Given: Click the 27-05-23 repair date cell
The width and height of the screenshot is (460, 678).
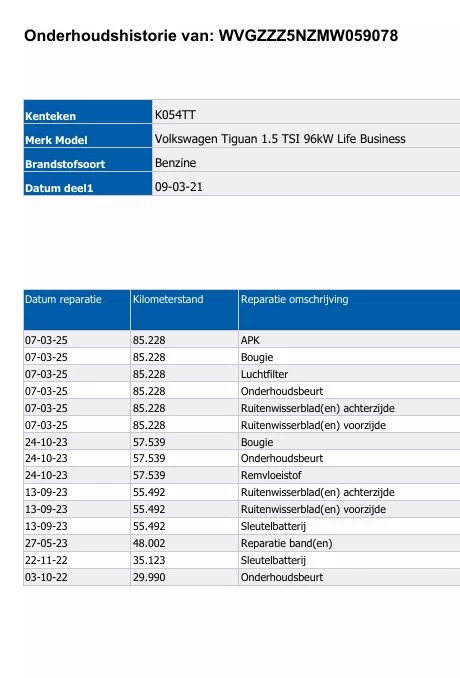Looking at the screenshot, I should 77,543.
